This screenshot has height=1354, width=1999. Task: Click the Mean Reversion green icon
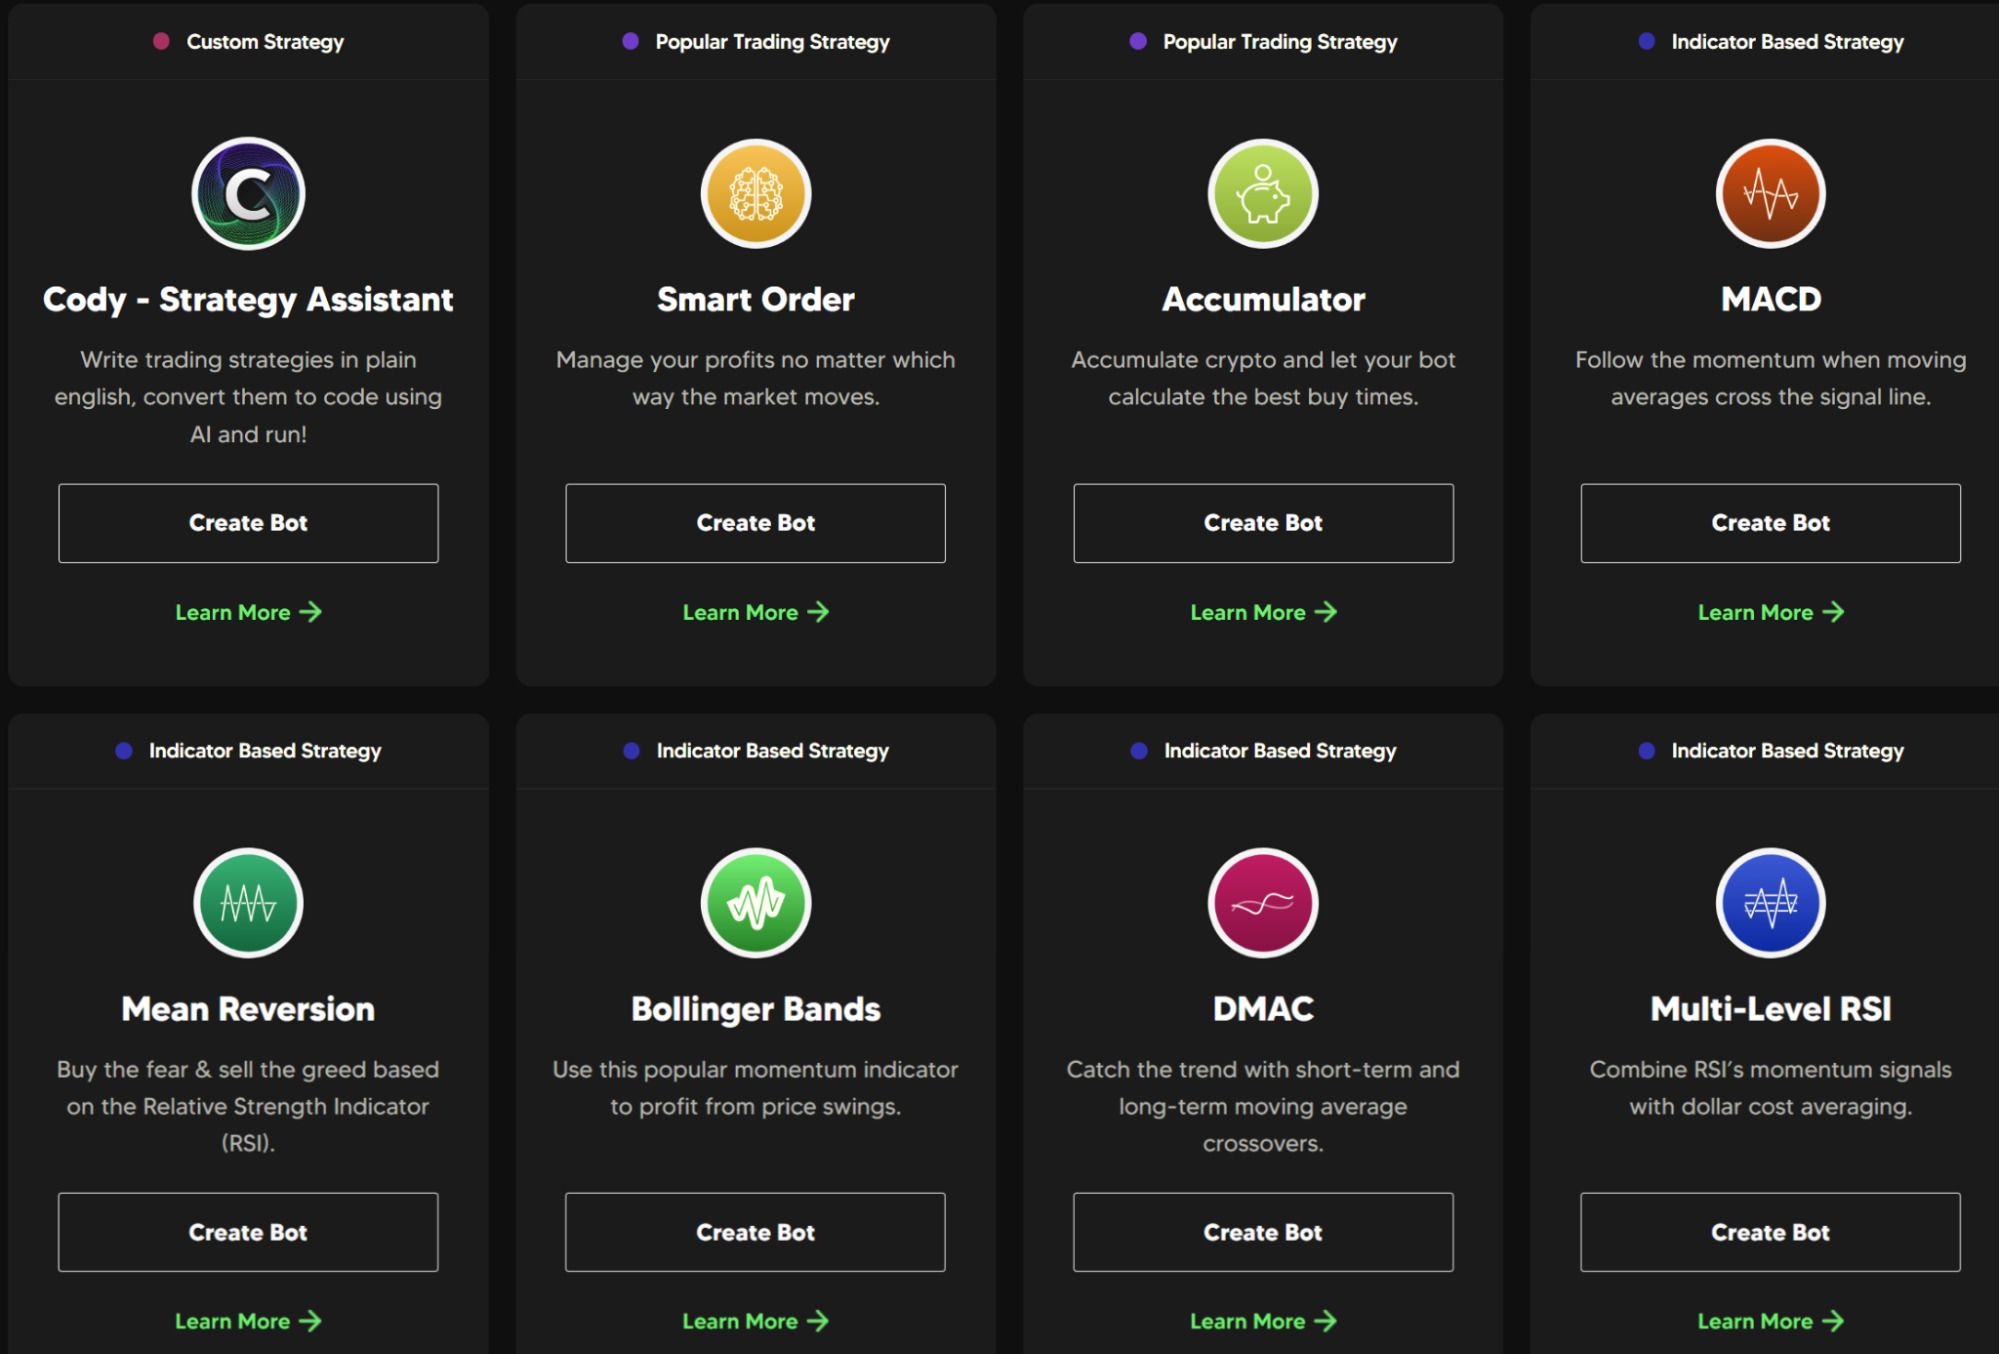[248, 903]
